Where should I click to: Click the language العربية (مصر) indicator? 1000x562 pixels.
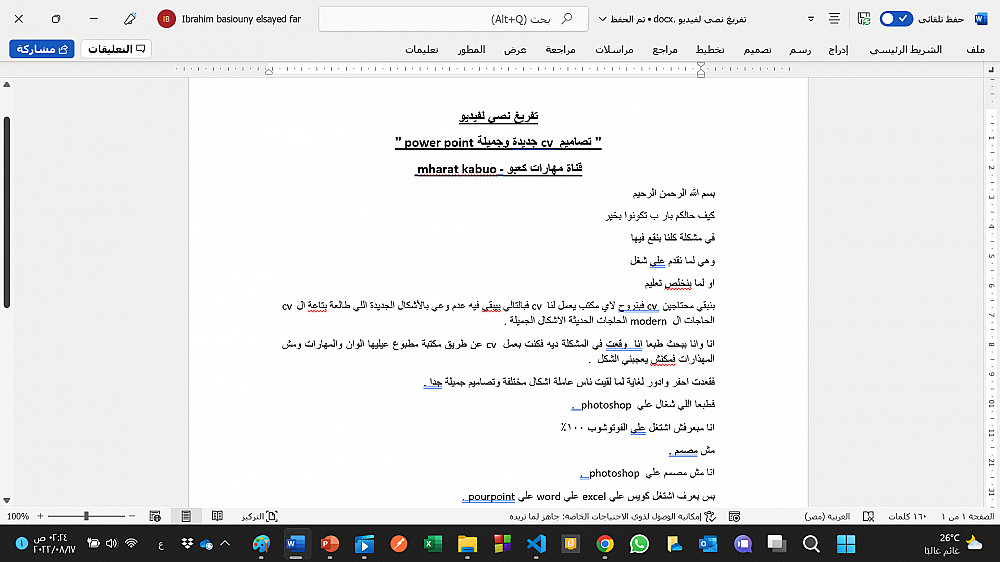[x=827, y=516]
